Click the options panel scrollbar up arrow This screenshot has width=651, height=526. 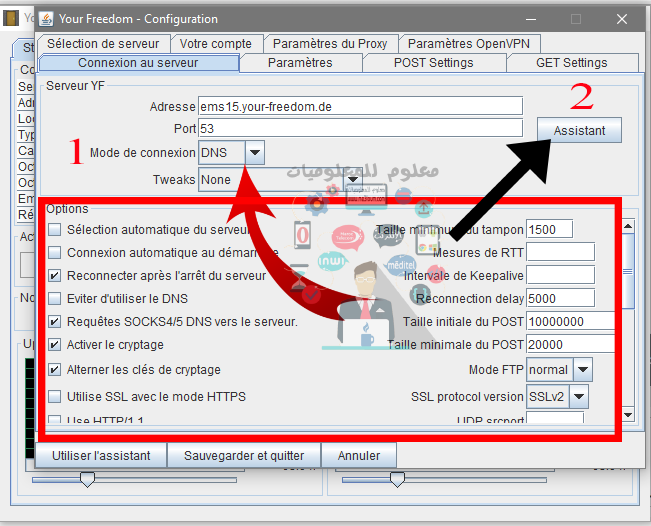pyautogui.click(x=628, y=226)
